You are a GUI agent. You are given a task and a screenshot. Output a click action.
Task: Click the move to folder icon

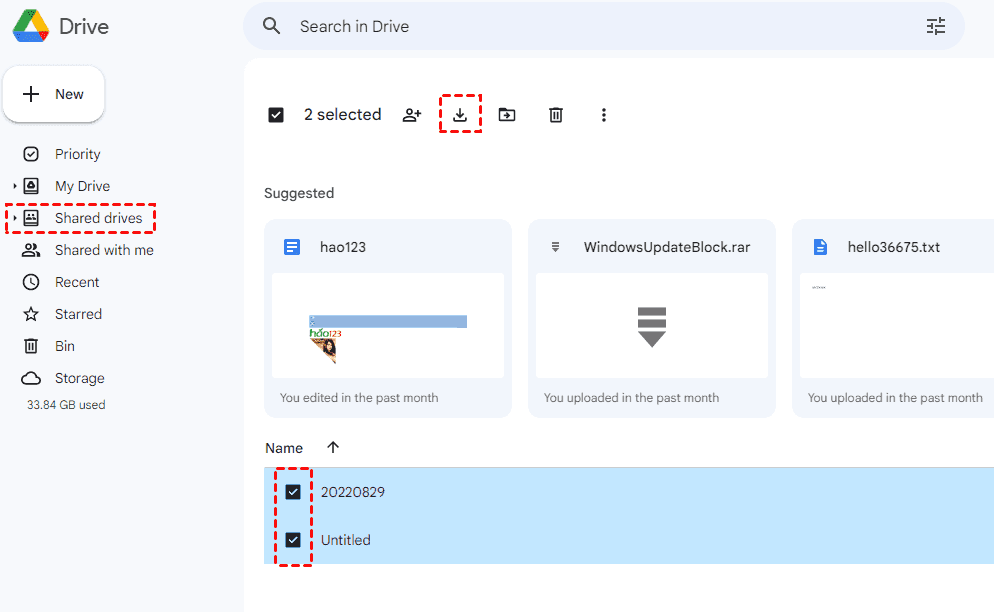coord(507,115)
